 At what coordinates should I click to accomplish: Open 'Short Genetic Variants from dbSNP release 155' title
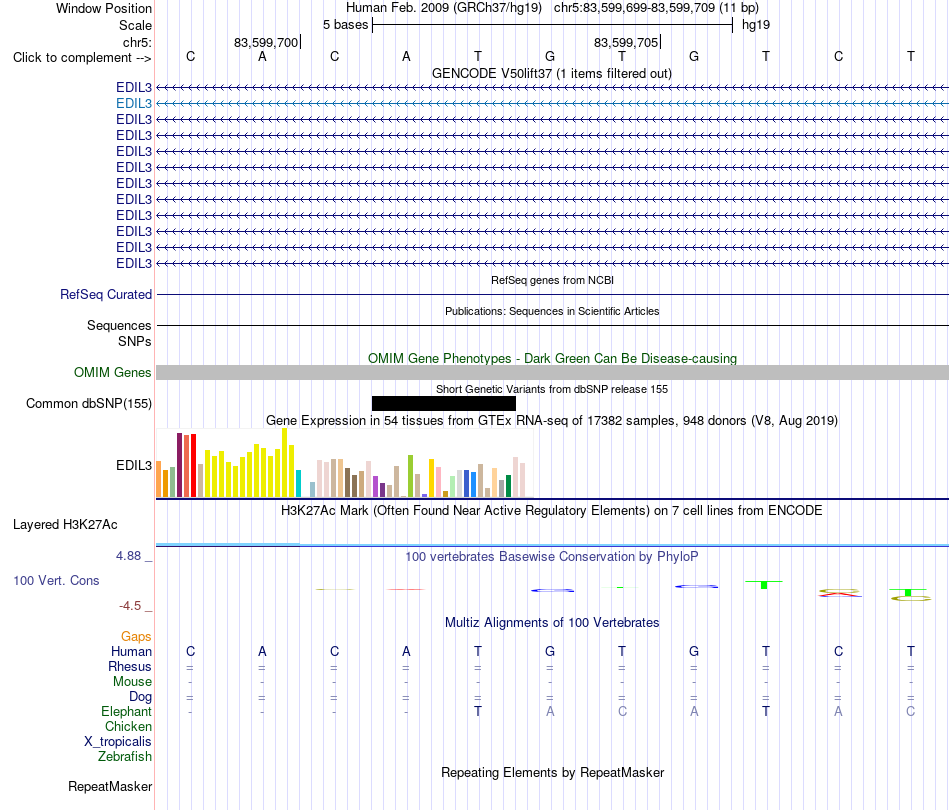[552, 389]
